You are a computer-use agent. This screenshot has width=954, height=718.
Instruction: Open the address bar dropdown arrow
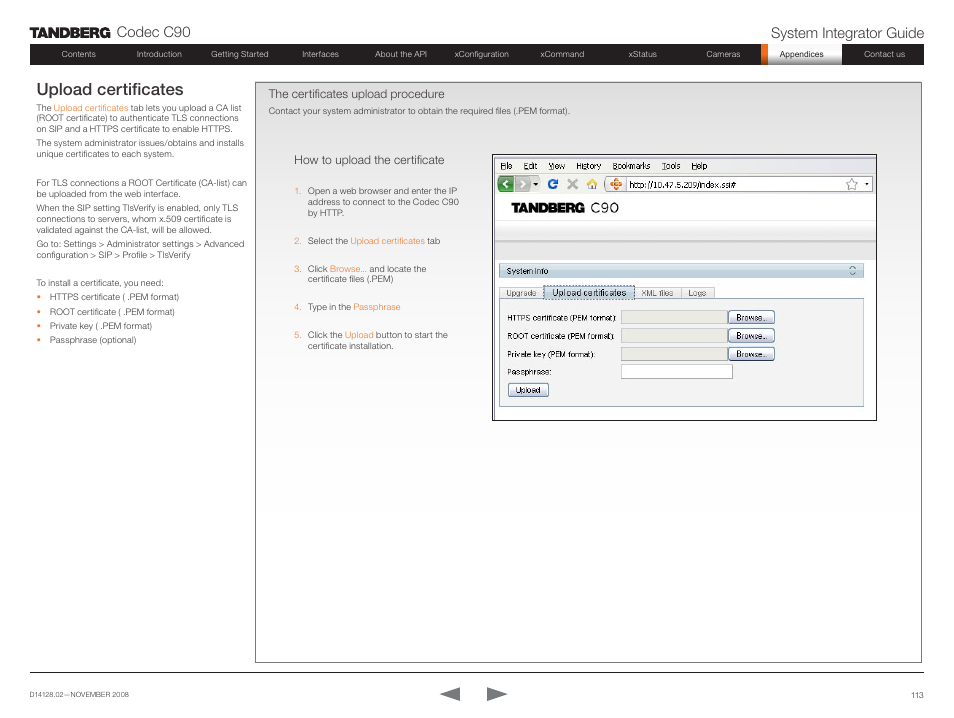tap(866, 184)
